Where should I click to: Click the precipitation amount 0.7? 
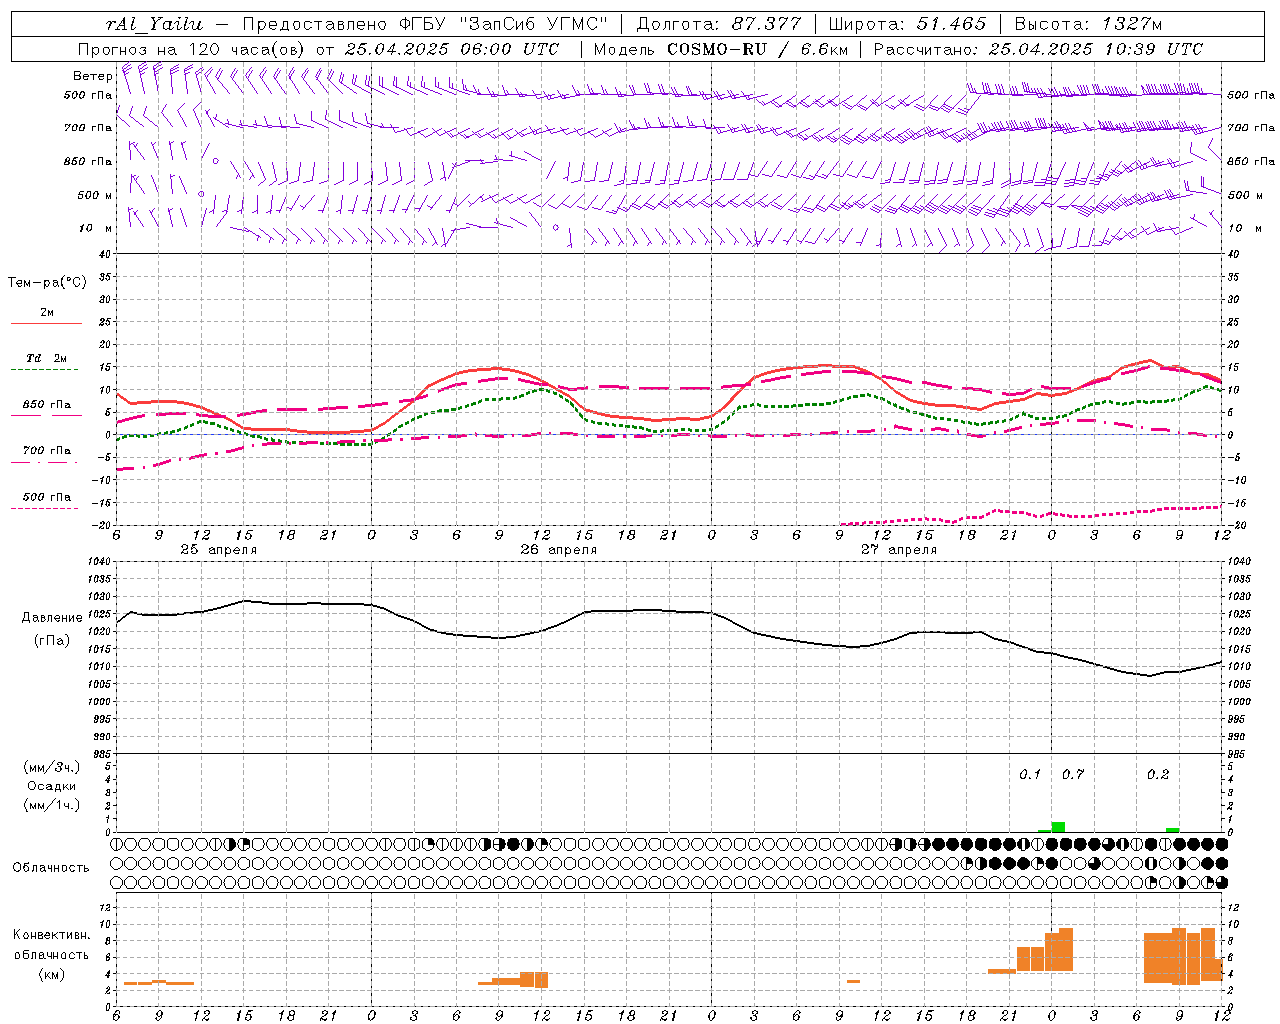1073,775
